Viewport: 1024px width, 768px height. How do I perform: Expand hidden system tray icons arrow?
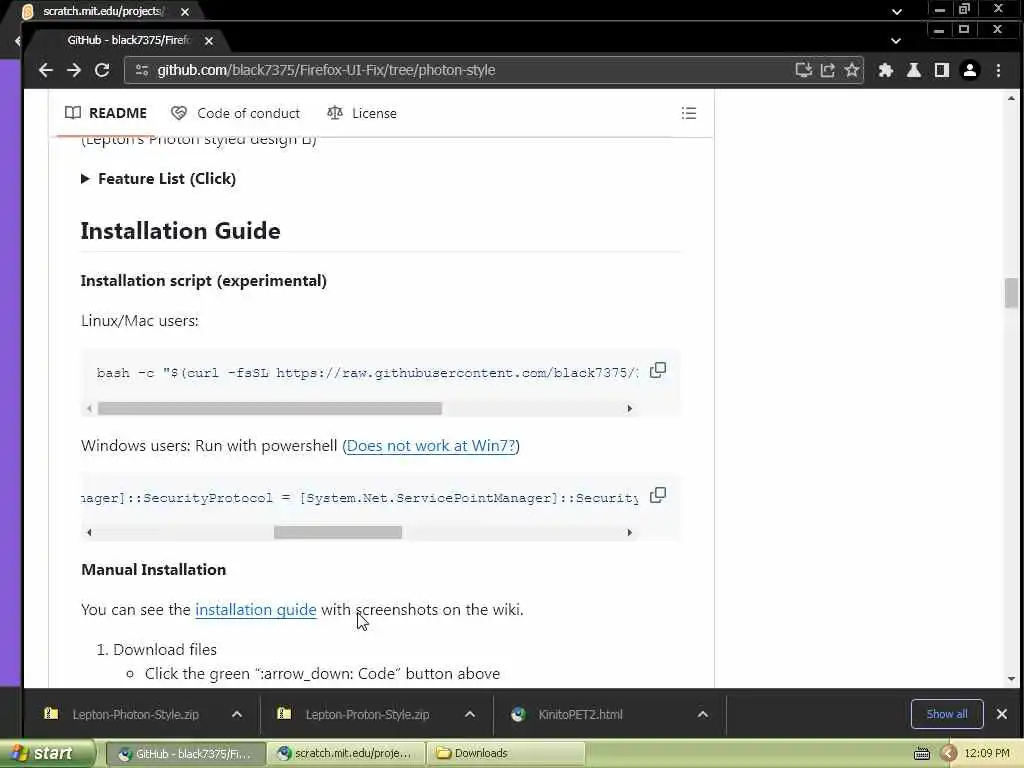[948, 754]
